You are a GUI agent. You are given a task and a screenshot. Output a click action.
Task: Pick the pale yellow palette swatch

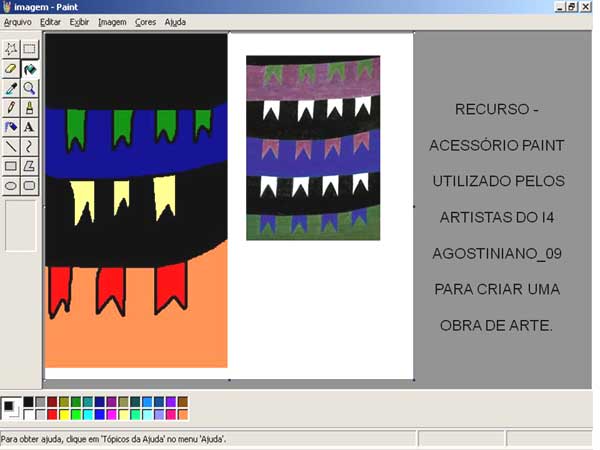click(124, 414)
